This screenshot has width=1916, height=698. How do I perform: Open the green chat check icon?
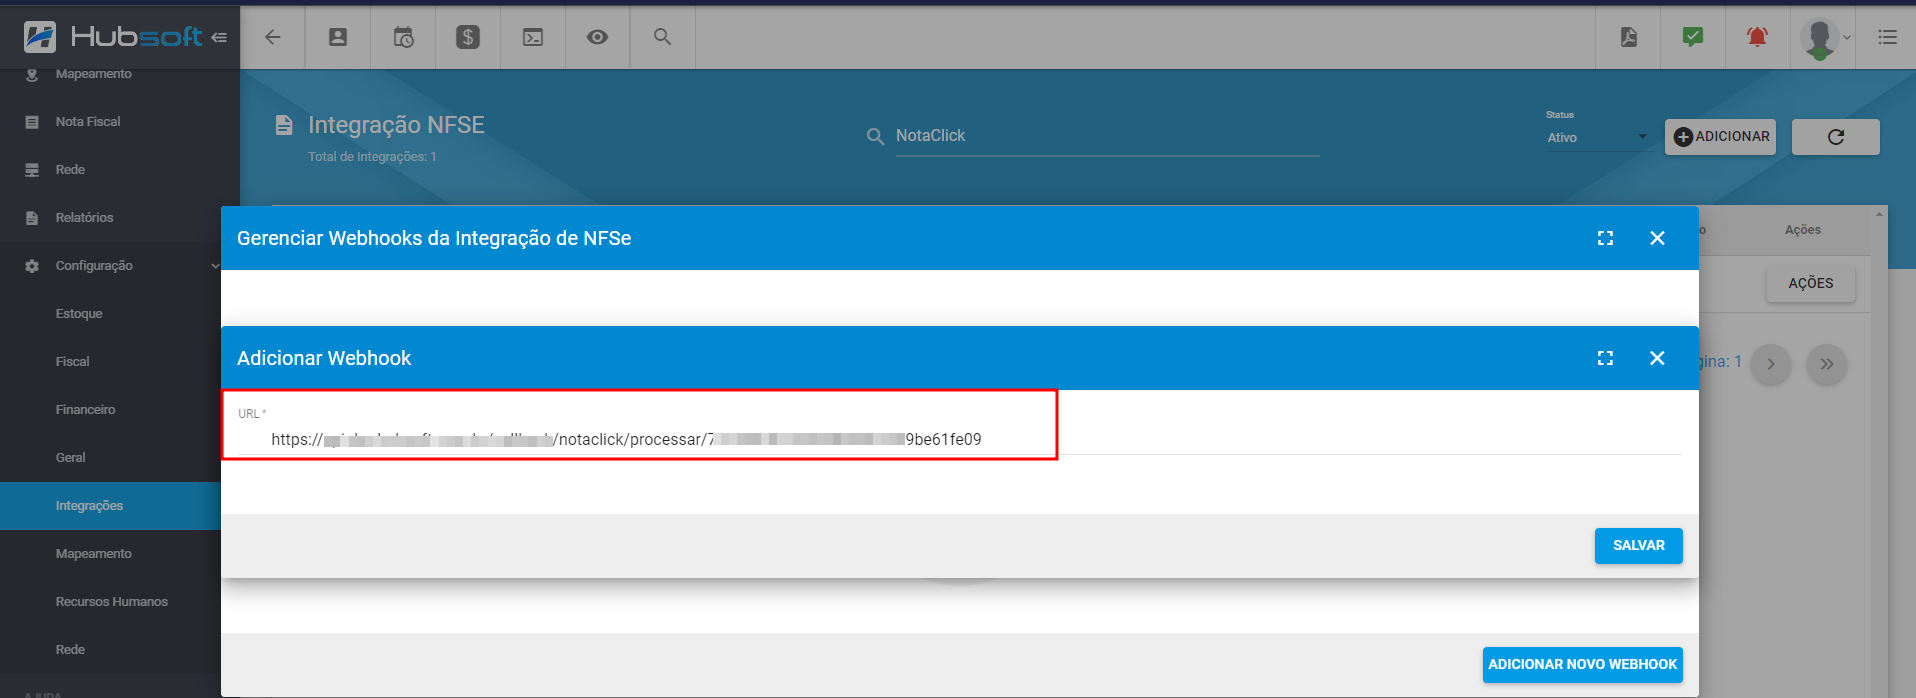[1693, 37]
